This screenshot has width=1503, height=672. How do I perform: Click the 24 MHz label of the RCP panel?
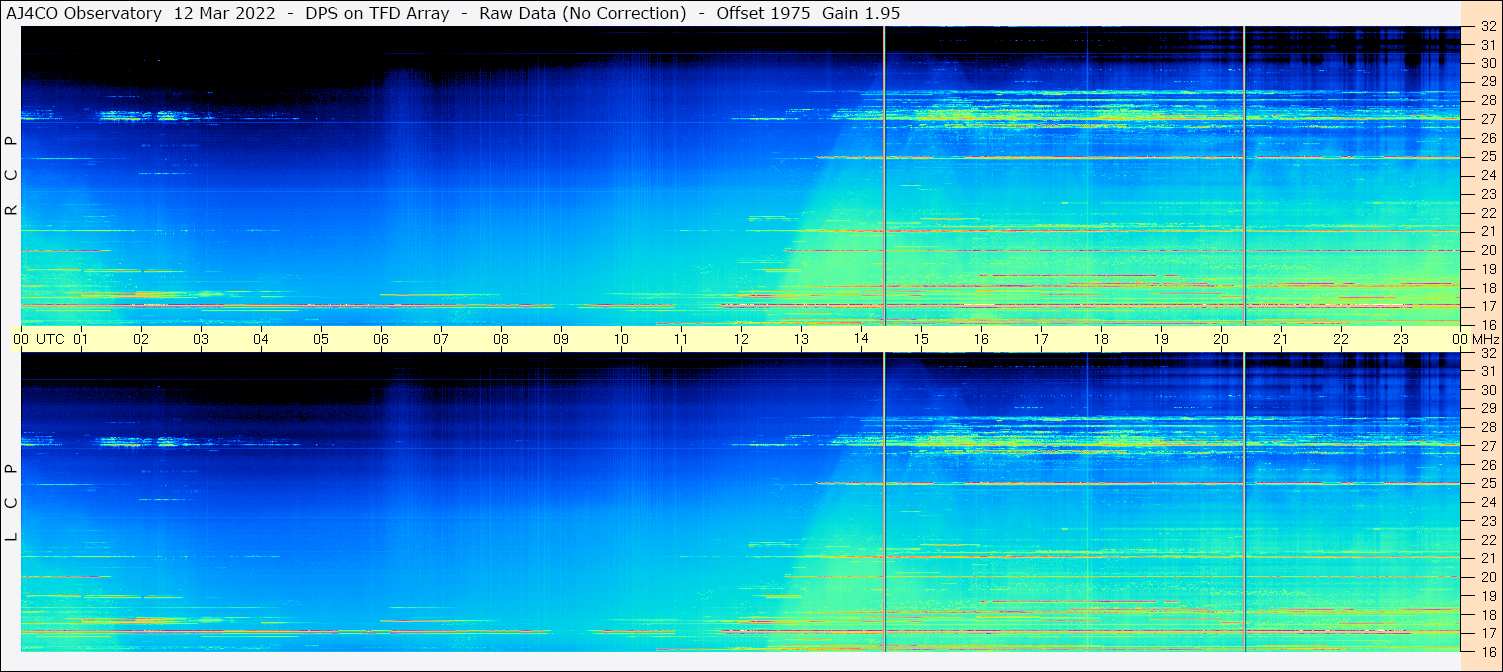1487,176
